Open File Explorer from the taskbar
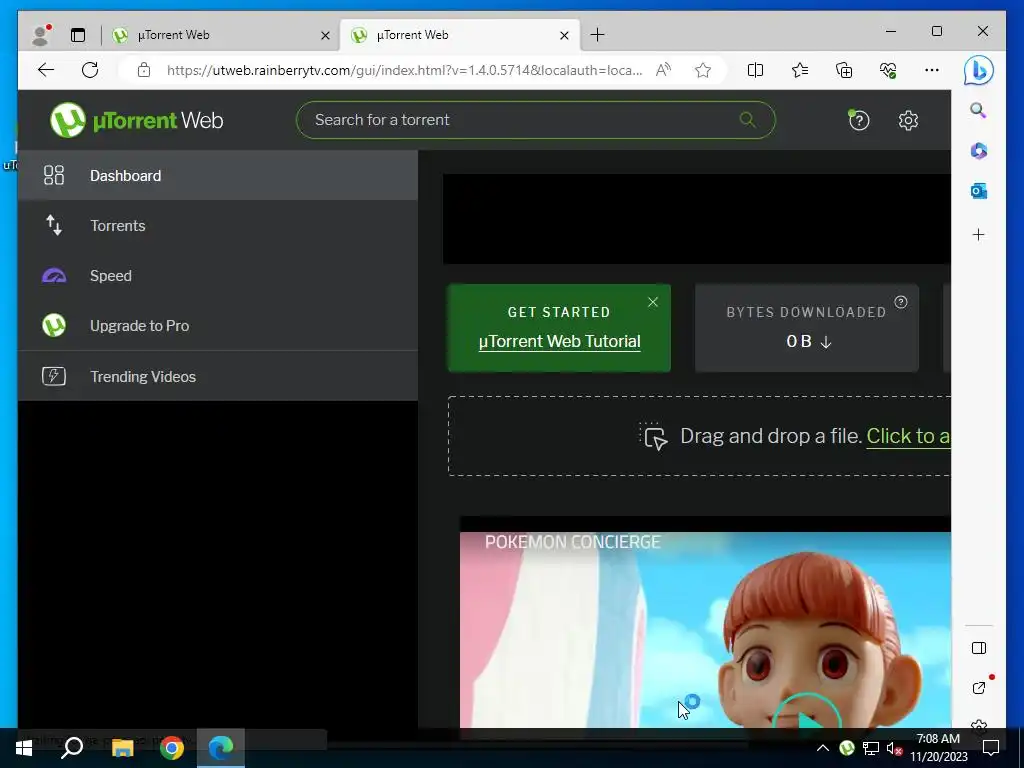Image resolution: width=1024 pixels, height=768 pixels. pyautogui.click(x=122, y=748)
